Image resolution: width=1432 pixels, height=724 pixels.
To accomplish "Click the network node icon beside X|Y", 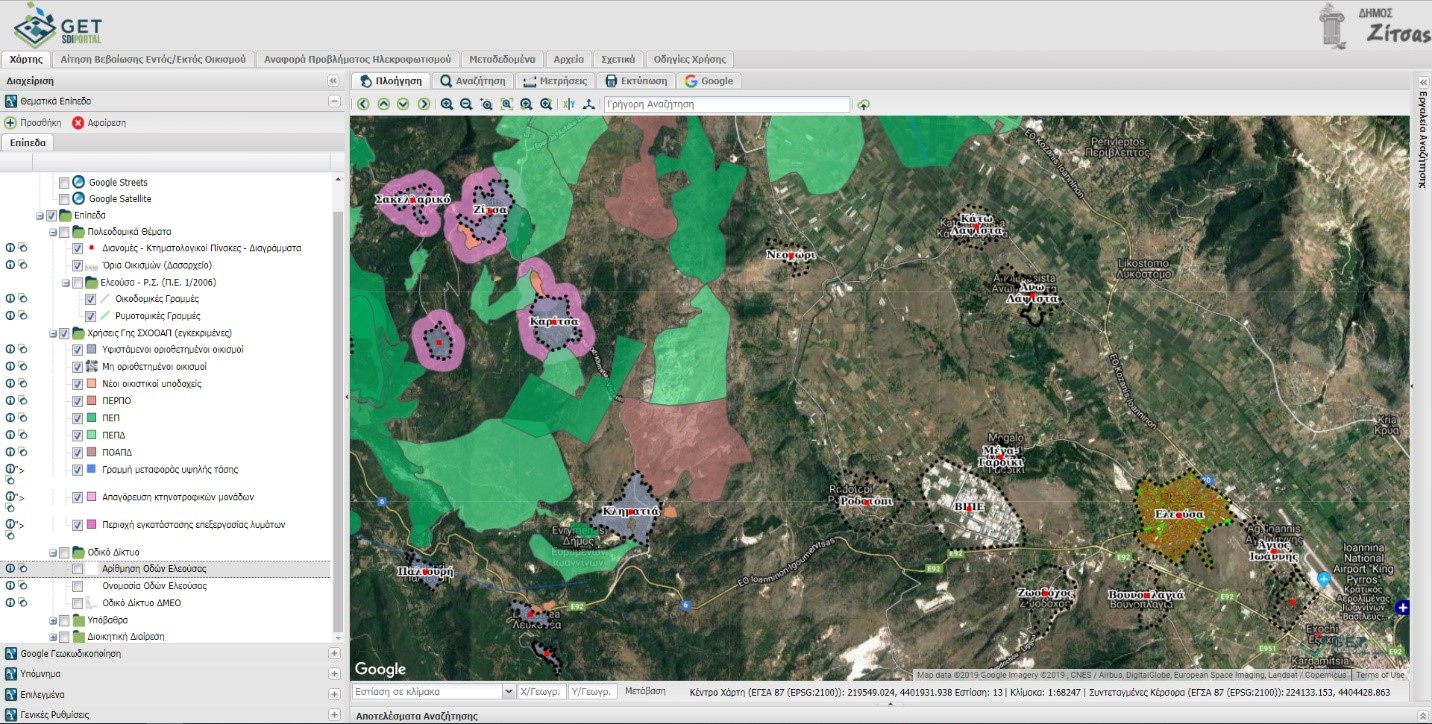I will (x=589, y=104).
